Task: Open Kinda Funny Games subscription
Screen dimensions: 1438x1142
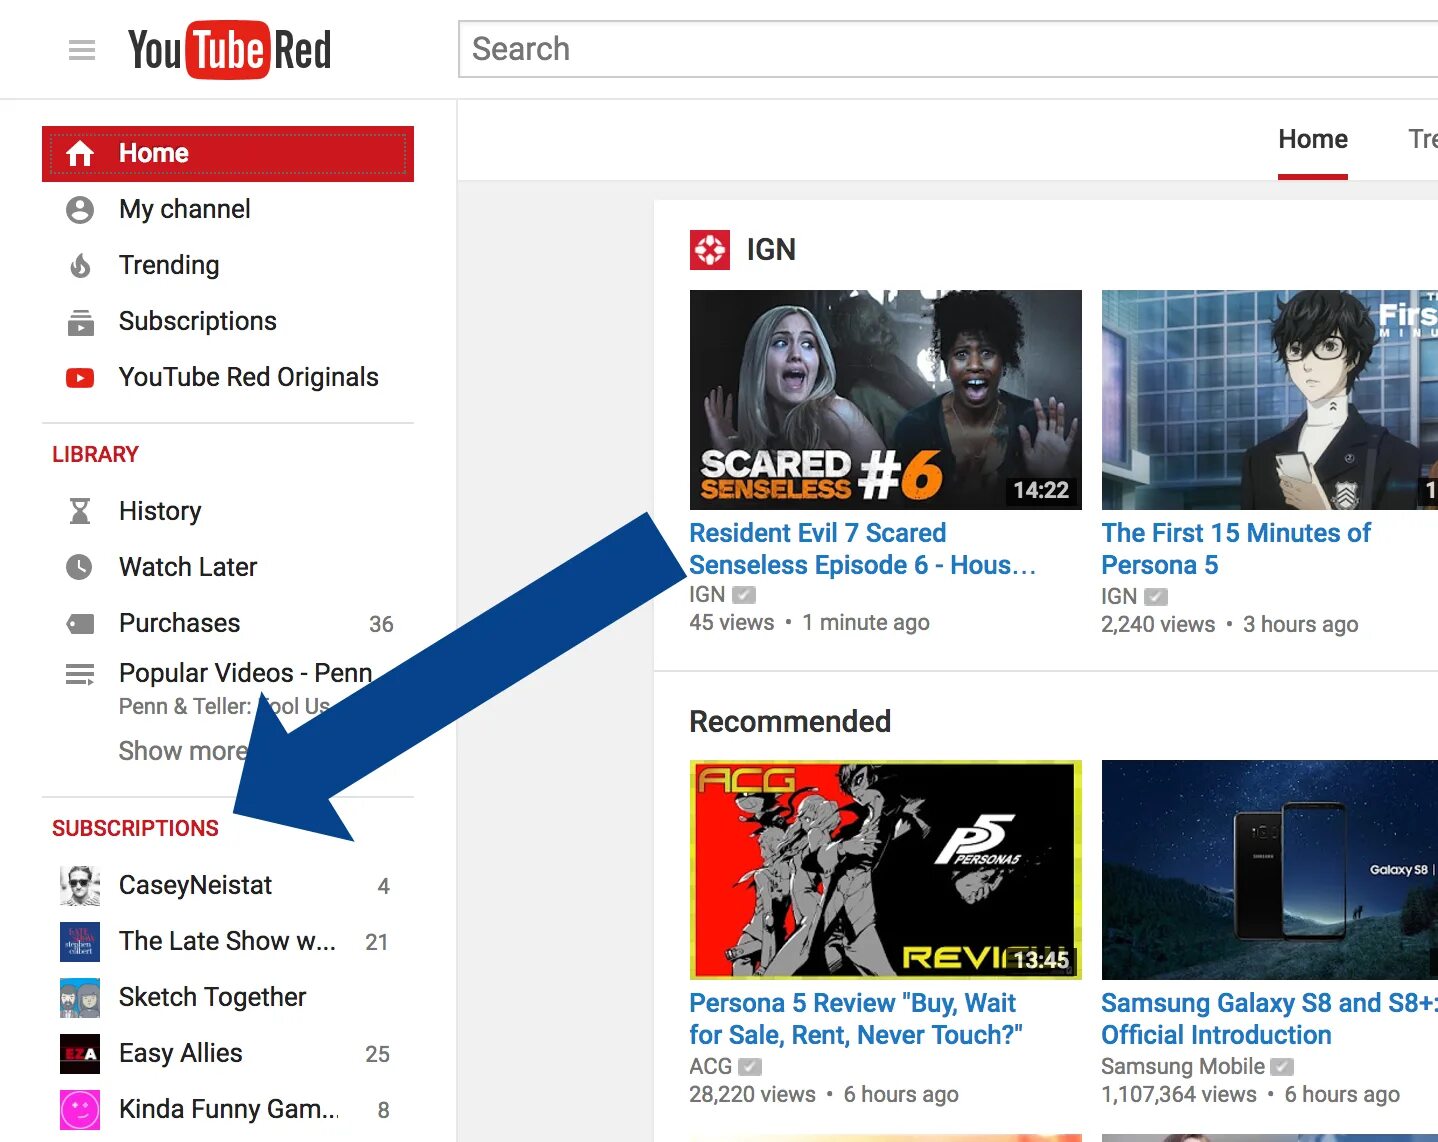Action: pyautogui.click(x=228, y=1110)
